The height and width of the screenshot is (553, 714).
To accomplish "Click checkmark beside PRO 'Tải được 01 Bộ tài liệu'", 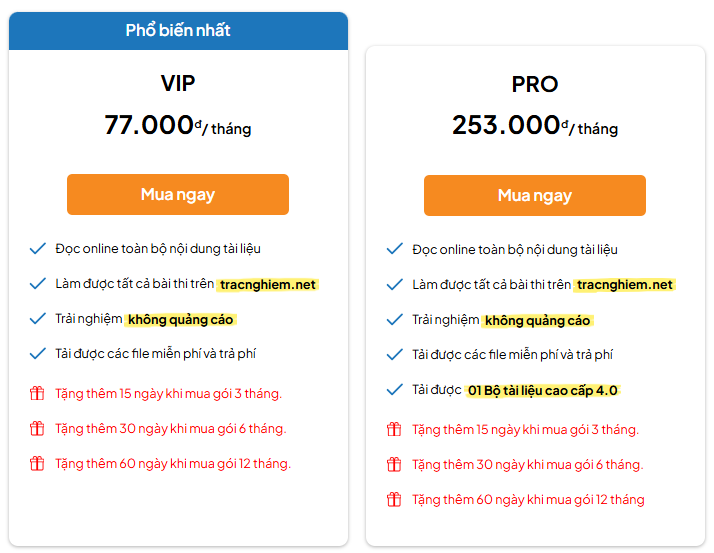I will pyautogui.click(x=394, y=390).
